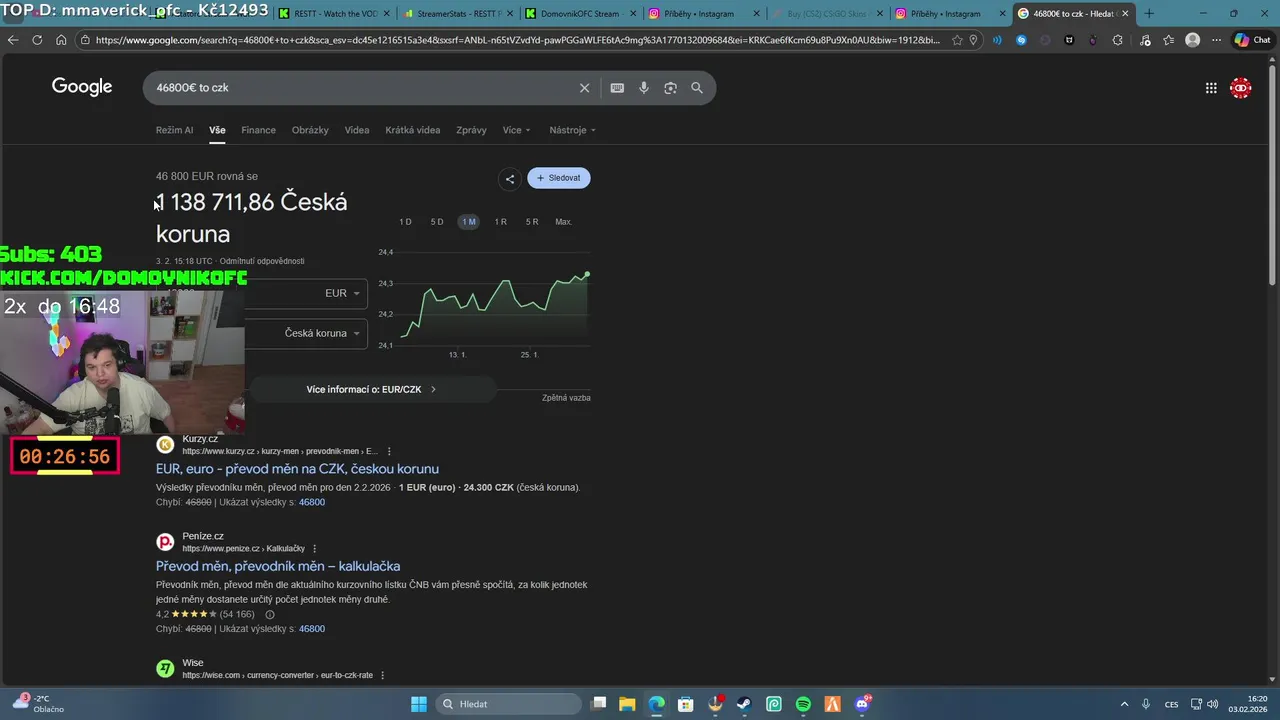
Task: Click the Sledovat follow button
Action: coord(559,178)
